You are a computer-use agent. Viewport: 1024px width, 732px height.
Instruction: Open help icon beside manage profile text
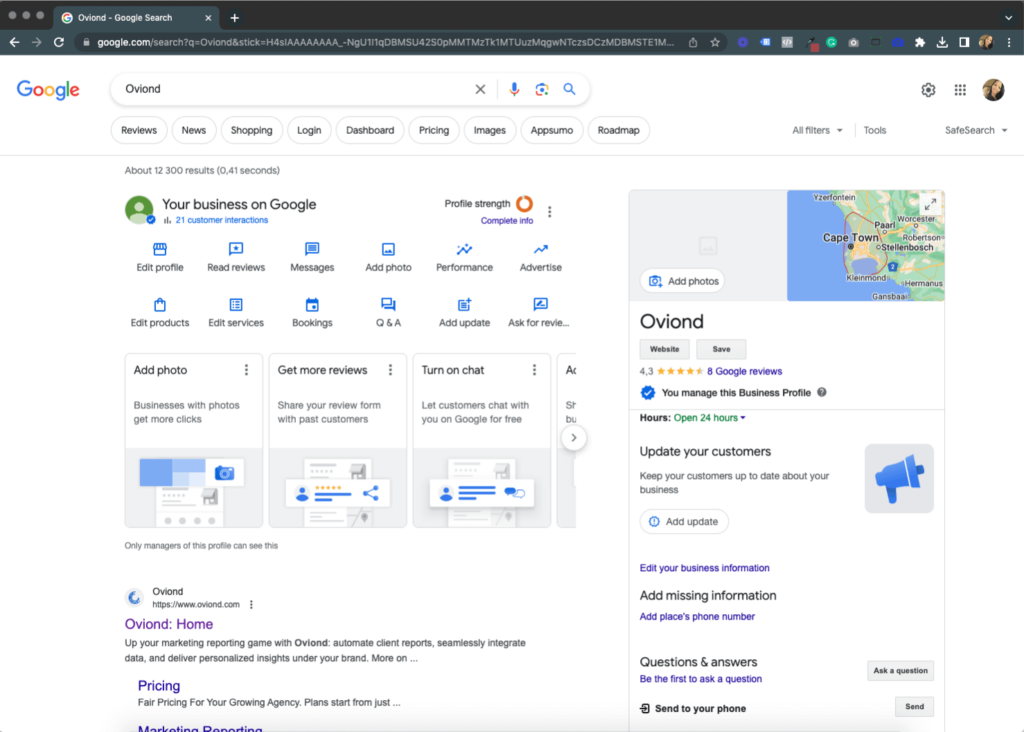pos(822,392)
